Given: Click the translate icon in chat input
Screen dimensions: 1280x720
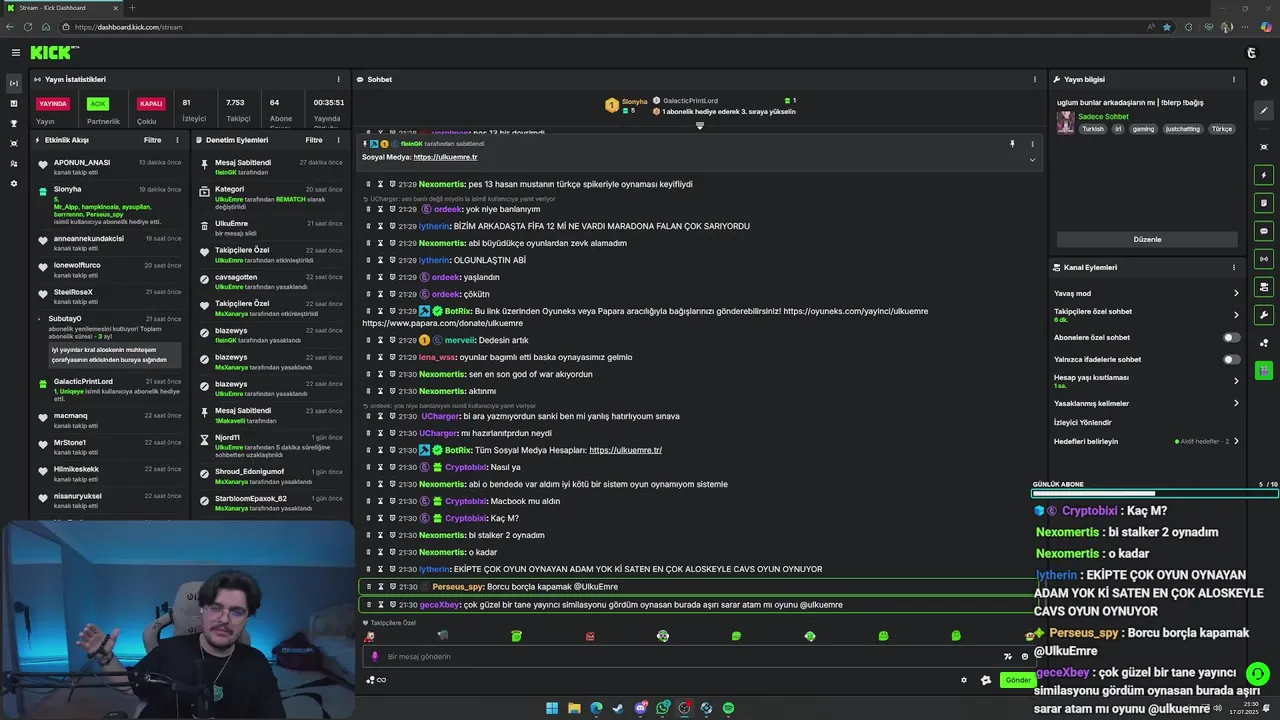Looking at the screenshot, I should click(1007, 657).
